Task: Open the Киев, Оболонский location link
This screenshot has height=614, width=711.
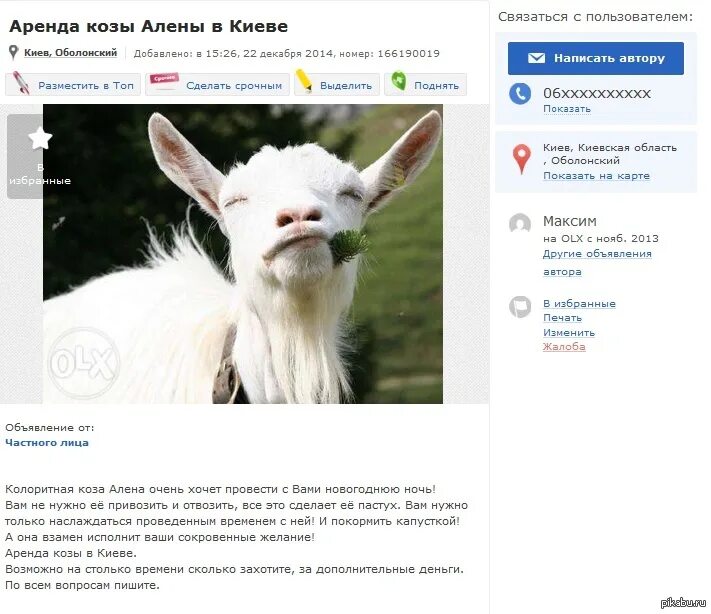Action: 70,53
